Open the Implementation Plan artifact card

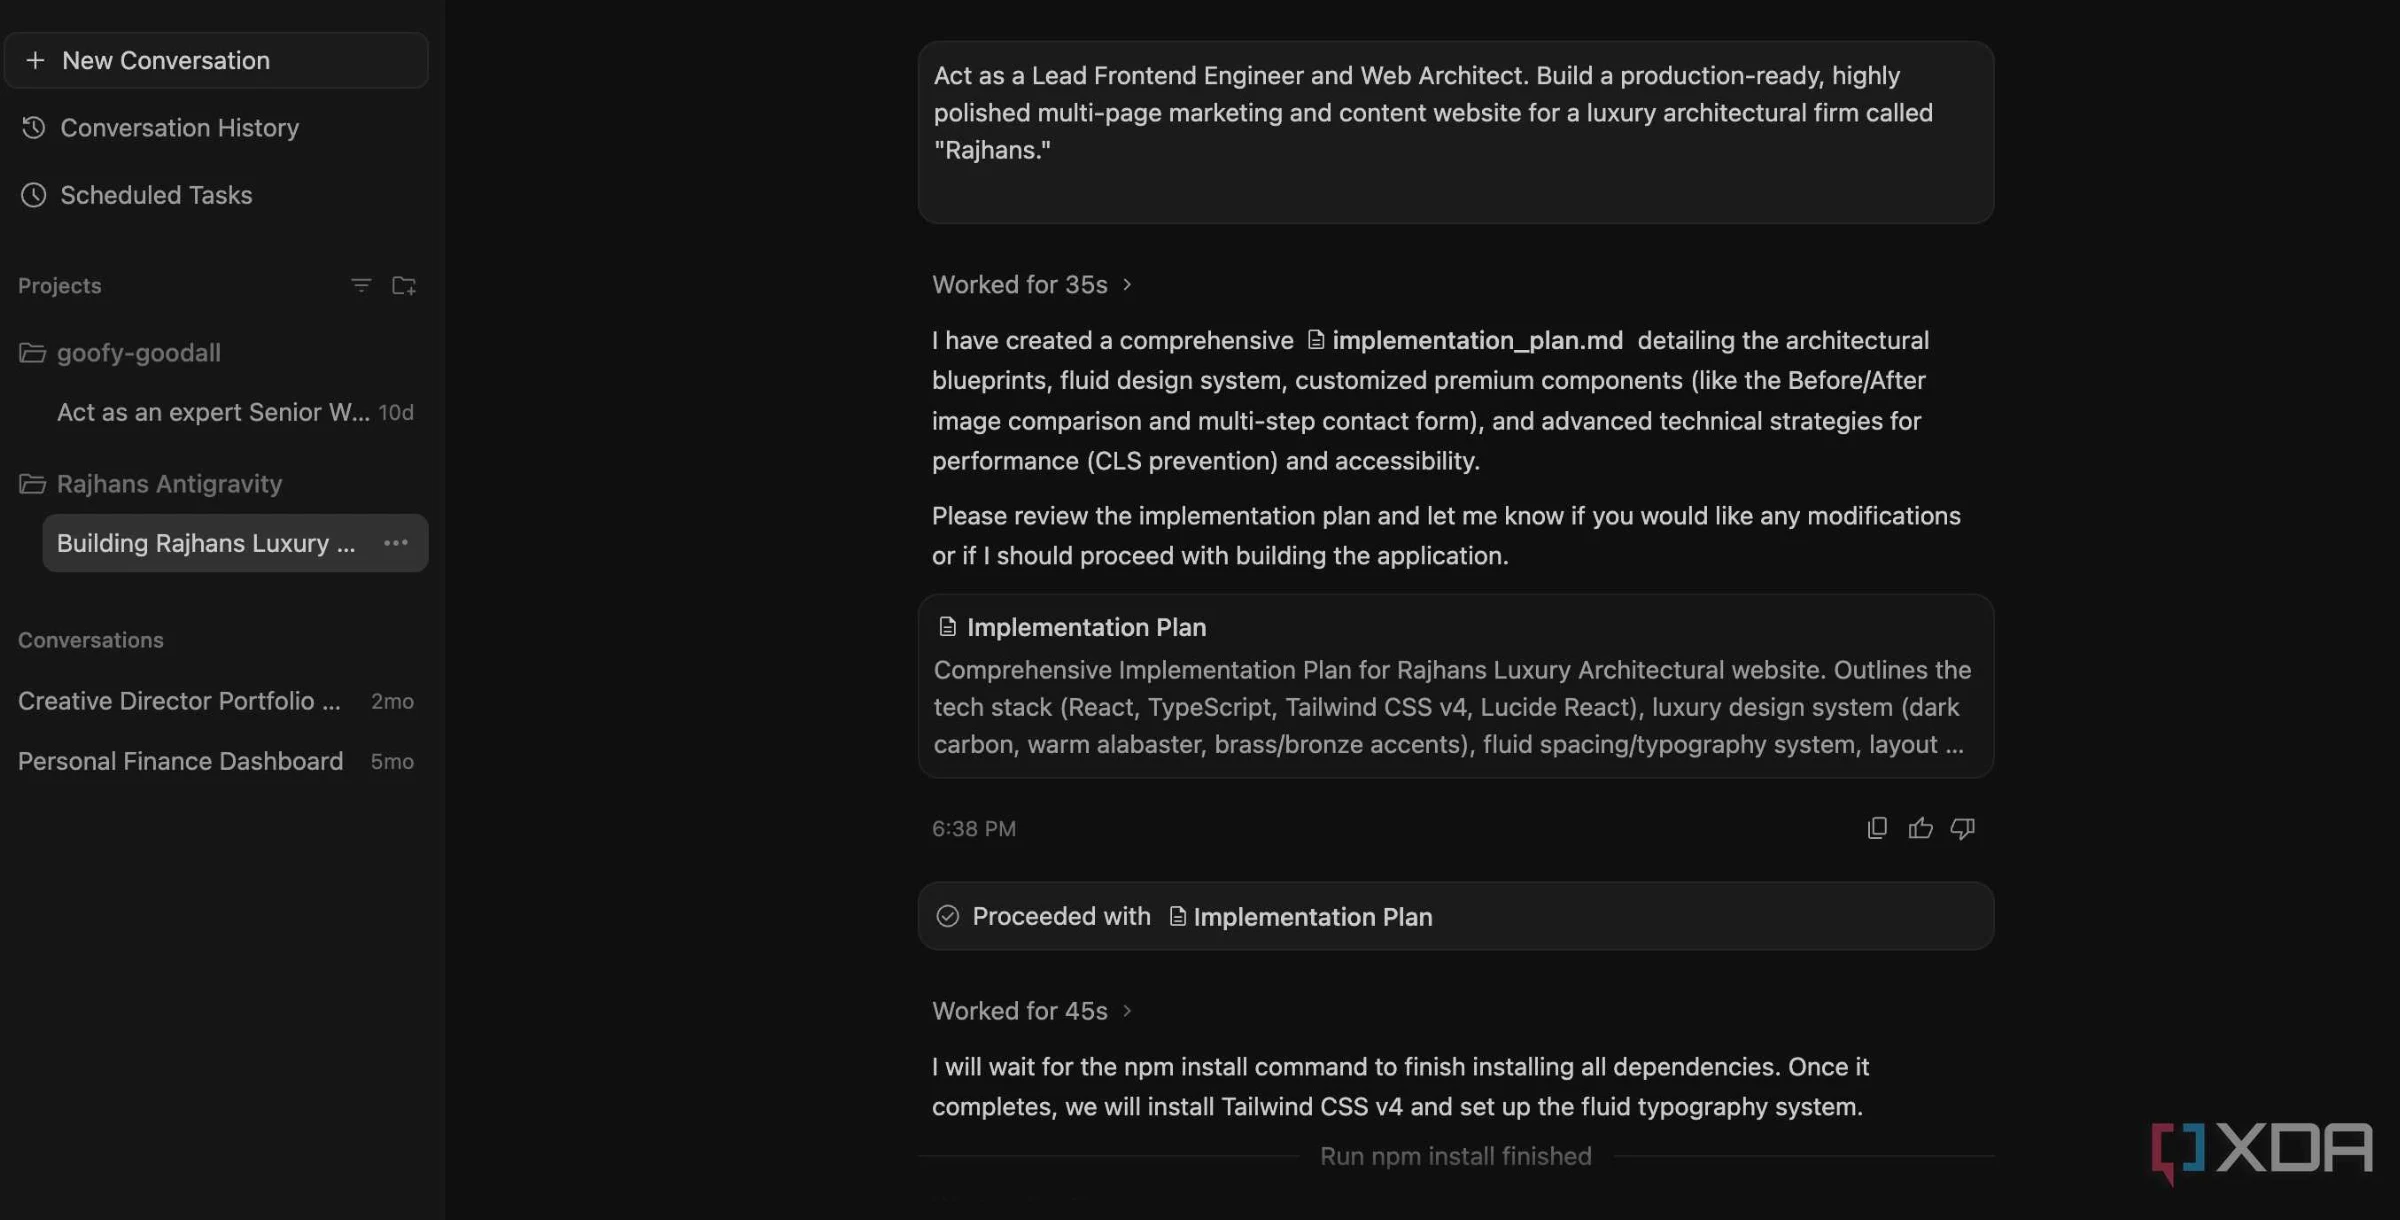pos(1456,686)
